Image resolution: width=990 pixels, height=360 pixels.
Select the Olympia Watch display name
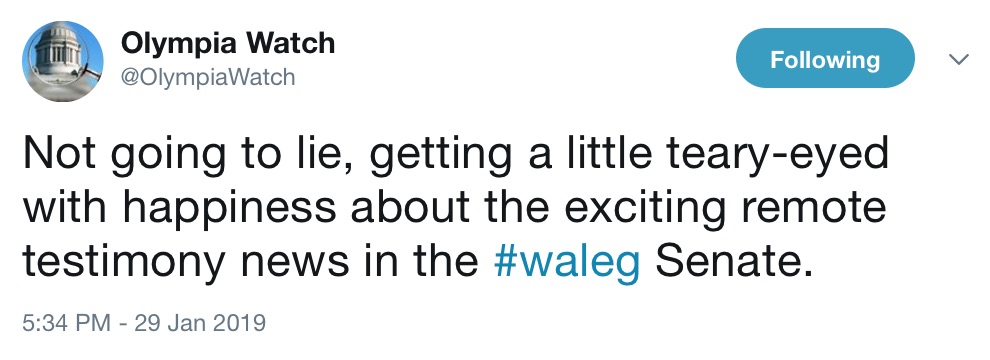coord(227,44)
